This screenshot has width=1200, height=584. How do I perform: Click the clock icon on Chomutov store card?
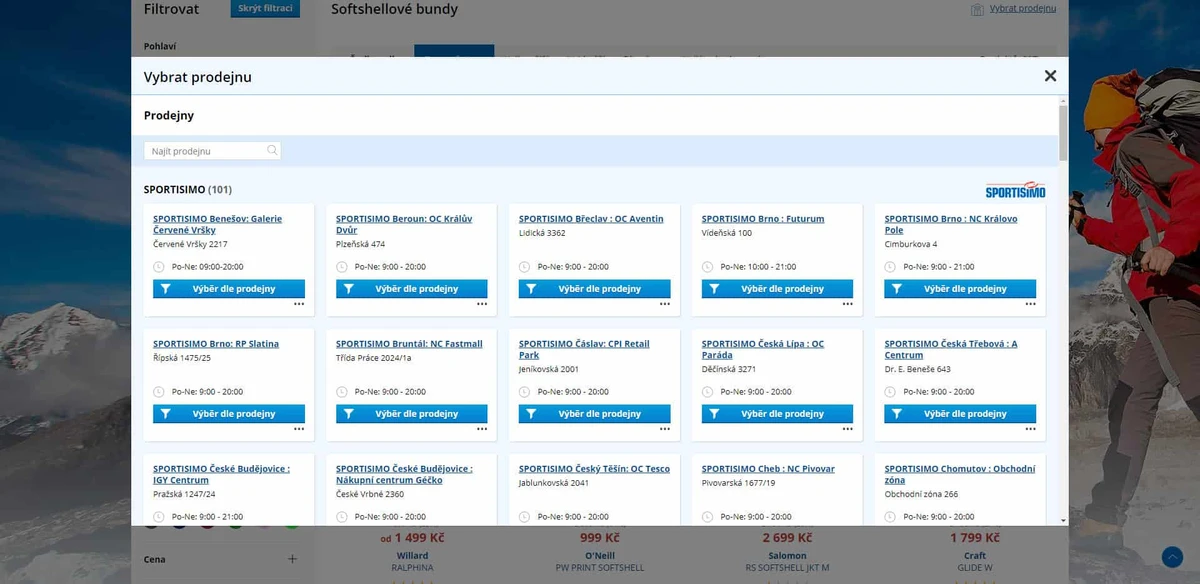tap(890, 517)
